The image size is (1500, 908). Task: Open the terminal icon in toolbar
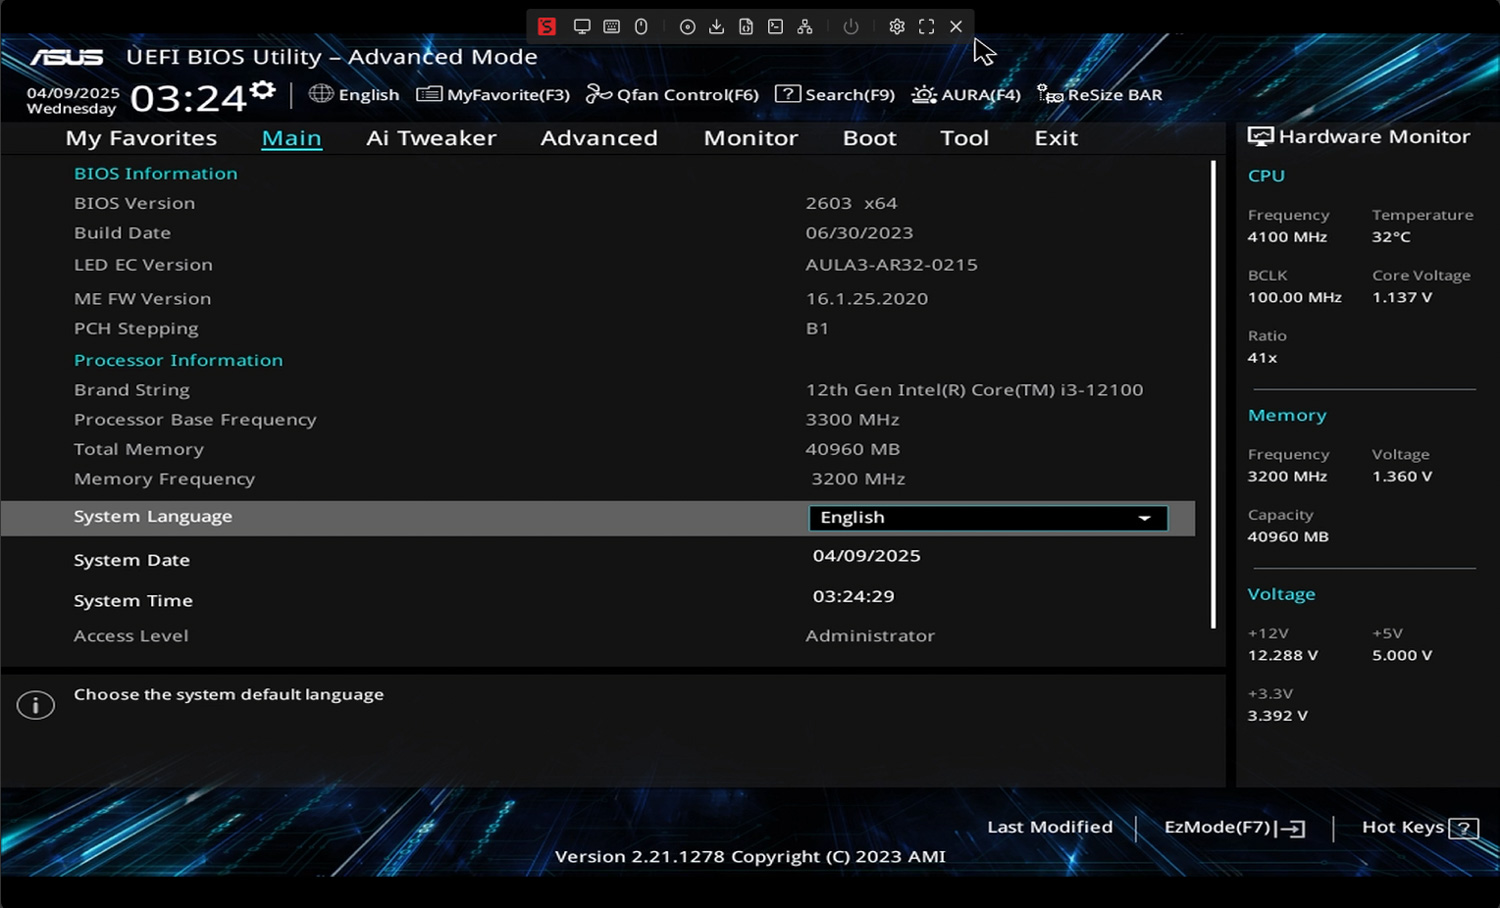point(775,26)
